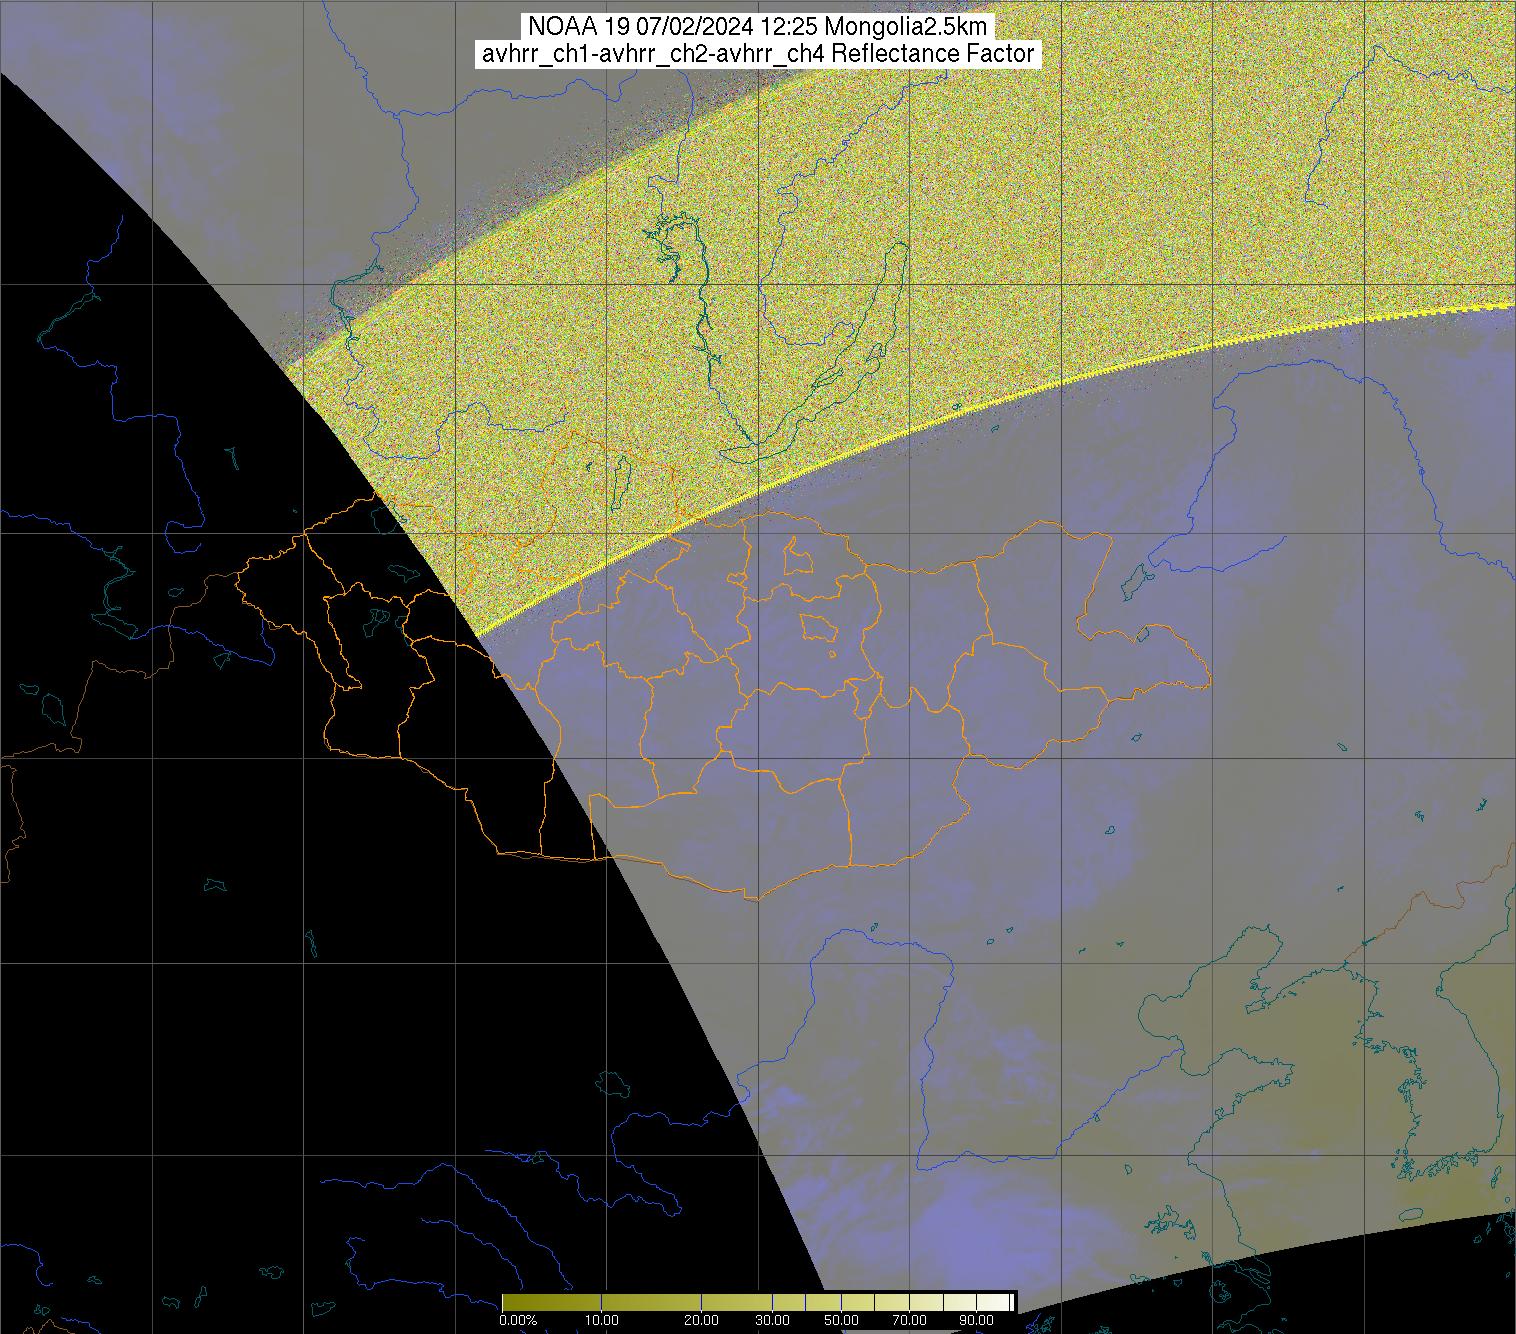Pick the darkest olive segment of the color bar

(x=515, y=1302)
